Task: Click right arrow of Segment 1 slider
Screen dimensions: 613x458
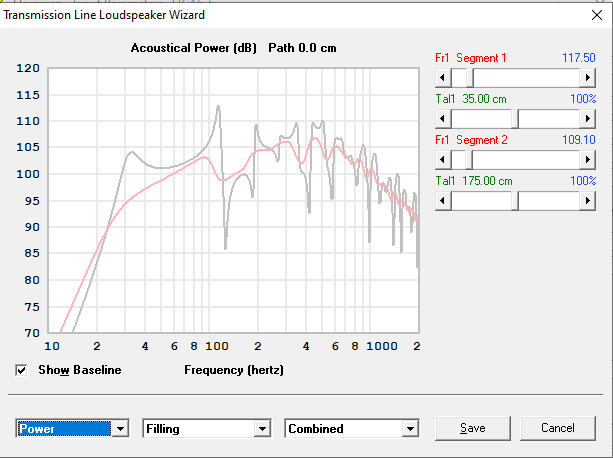Action: [x=588, y=77]
